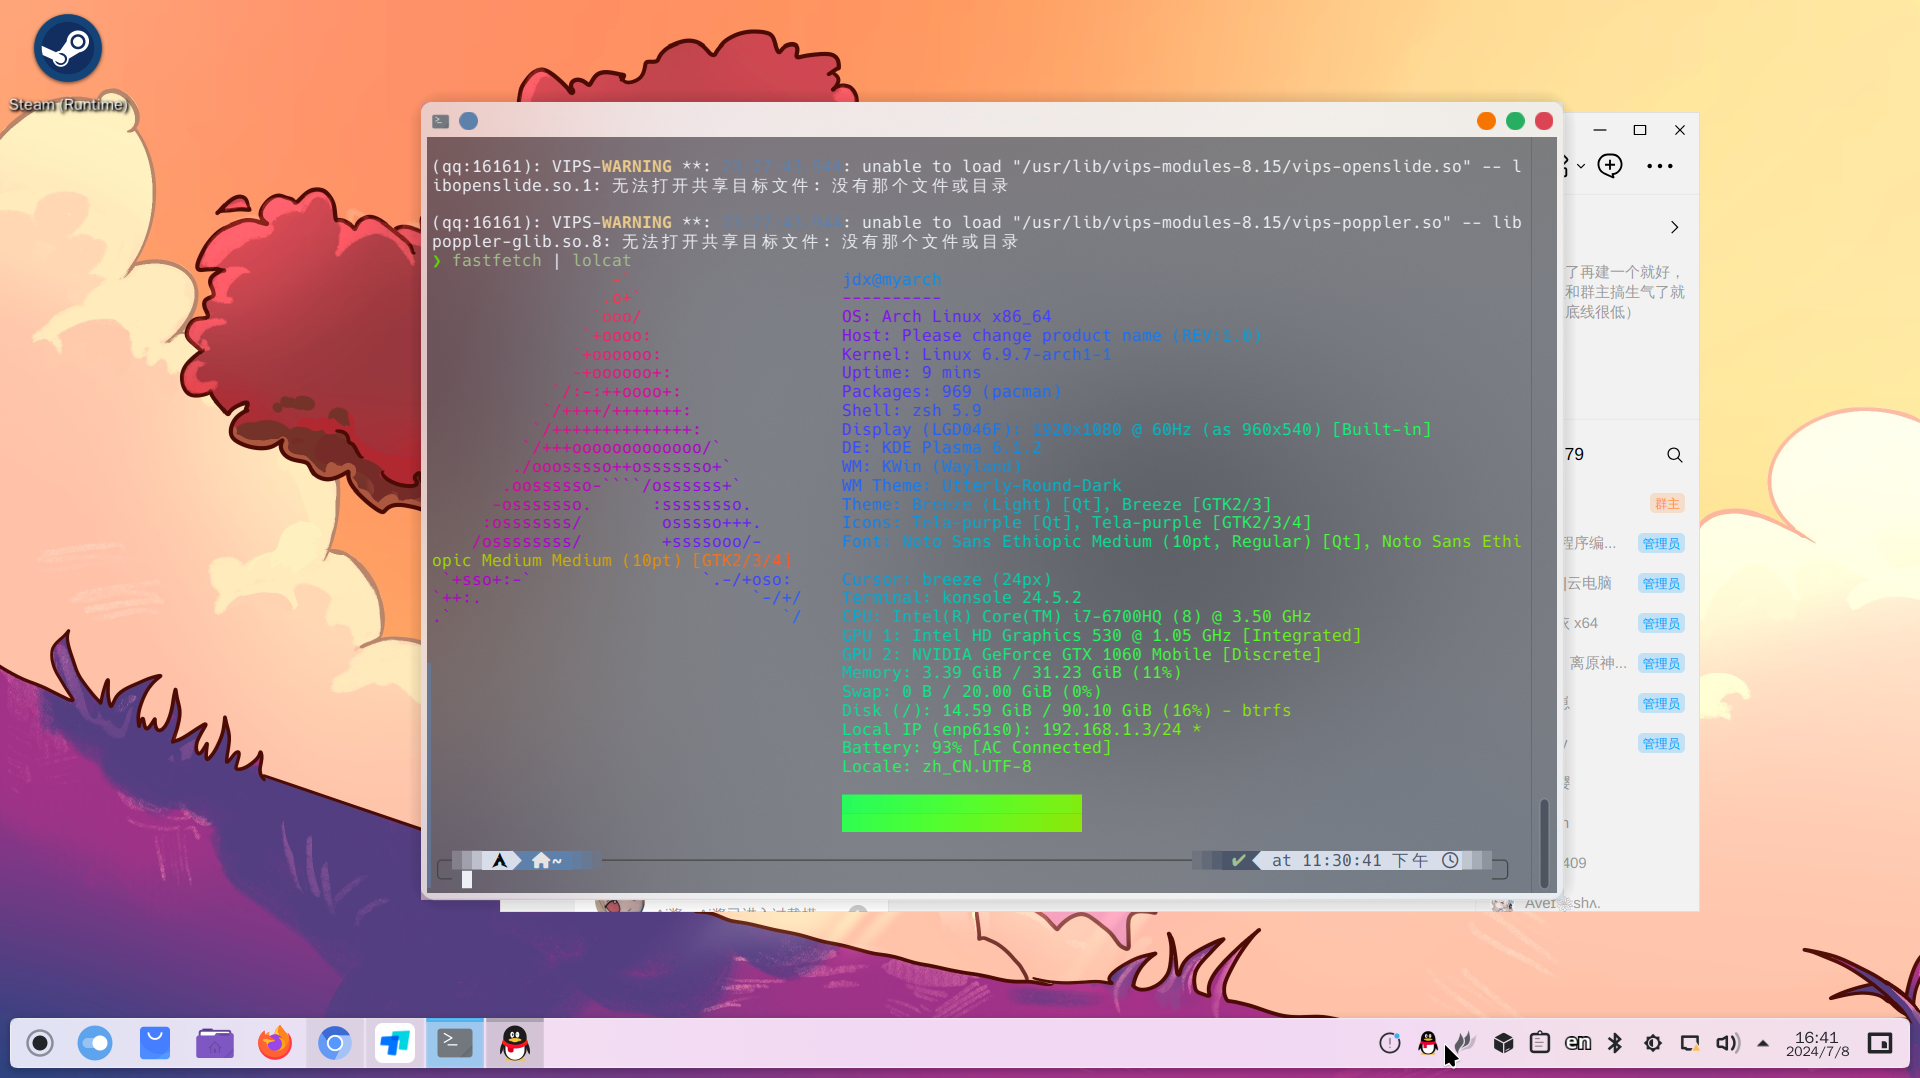This screenshot has width=1920, height=1078.
Task: Click the terminal icon in Konsole title bar
Action: (441, 121)
